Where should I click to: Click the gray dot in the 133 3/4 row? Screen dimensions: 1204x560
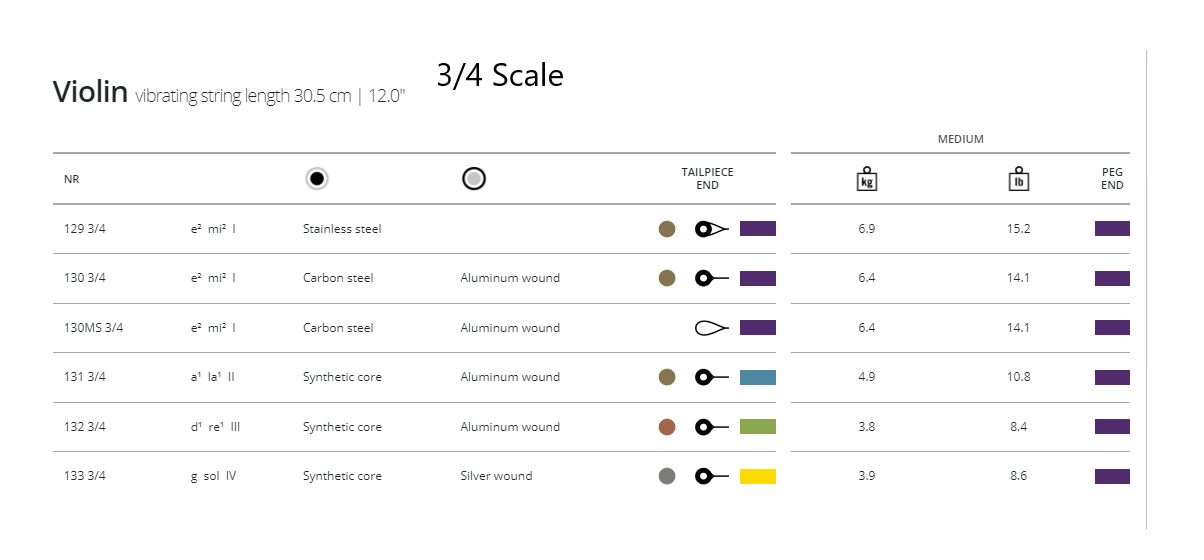point(667,476)
